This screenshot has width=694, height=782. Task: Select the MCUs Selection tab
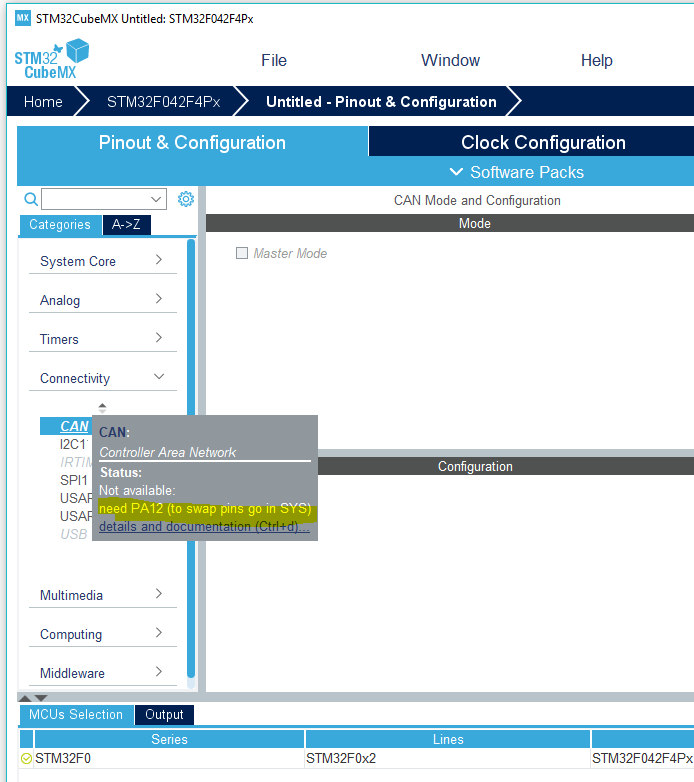(x=76, y=714)
